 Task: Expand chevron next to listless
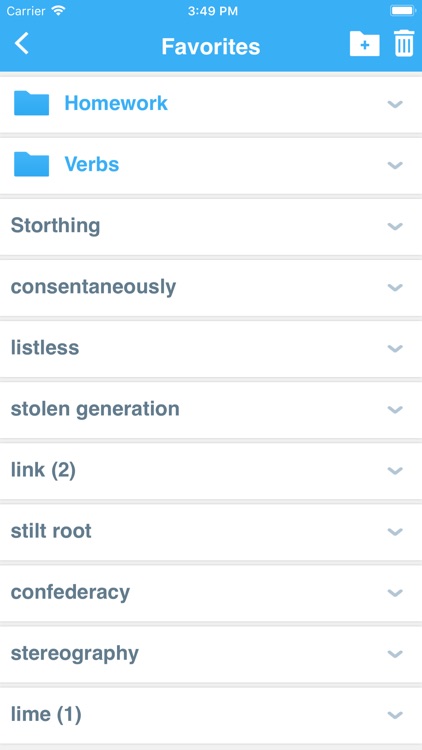tap(395, 348)
